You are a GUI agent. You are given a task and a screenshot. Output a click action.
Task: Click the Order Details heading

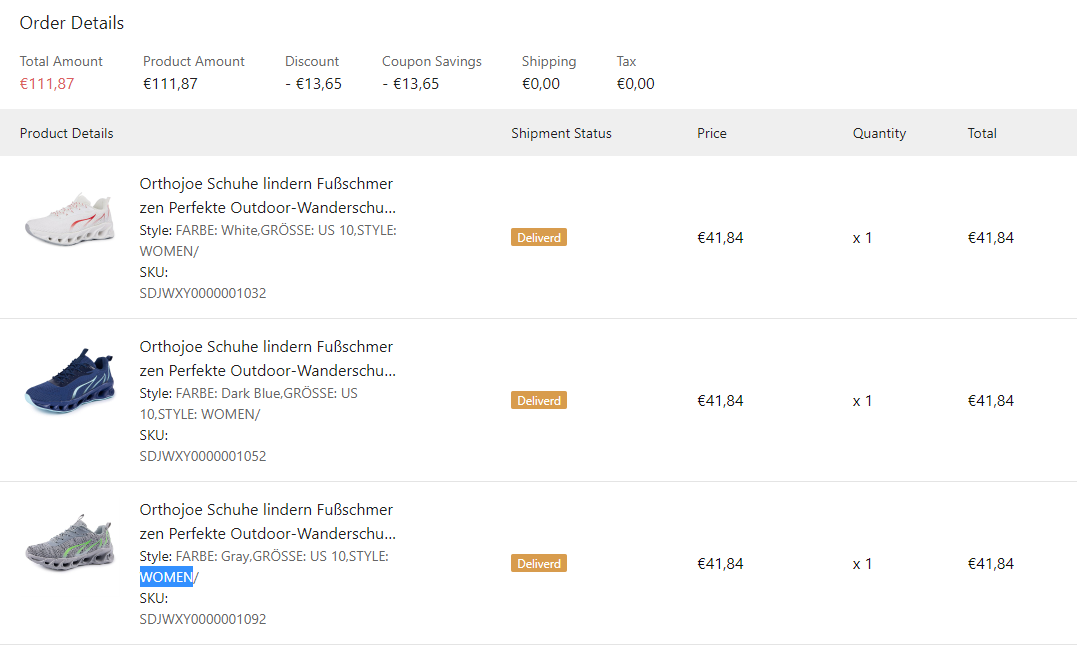72,23
